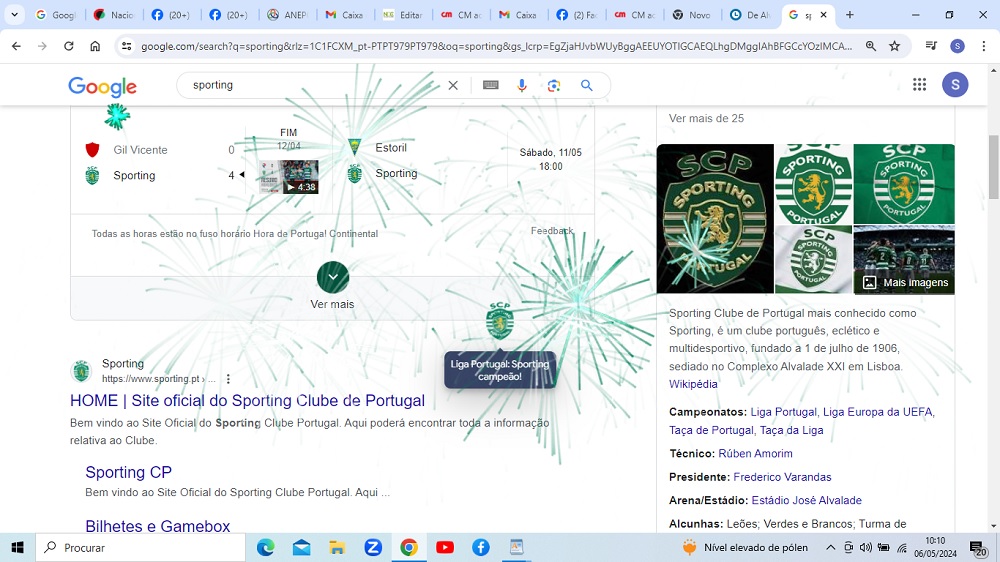1000x562 pixels.
Task: Clear the search box text
Action: [453, 85]
